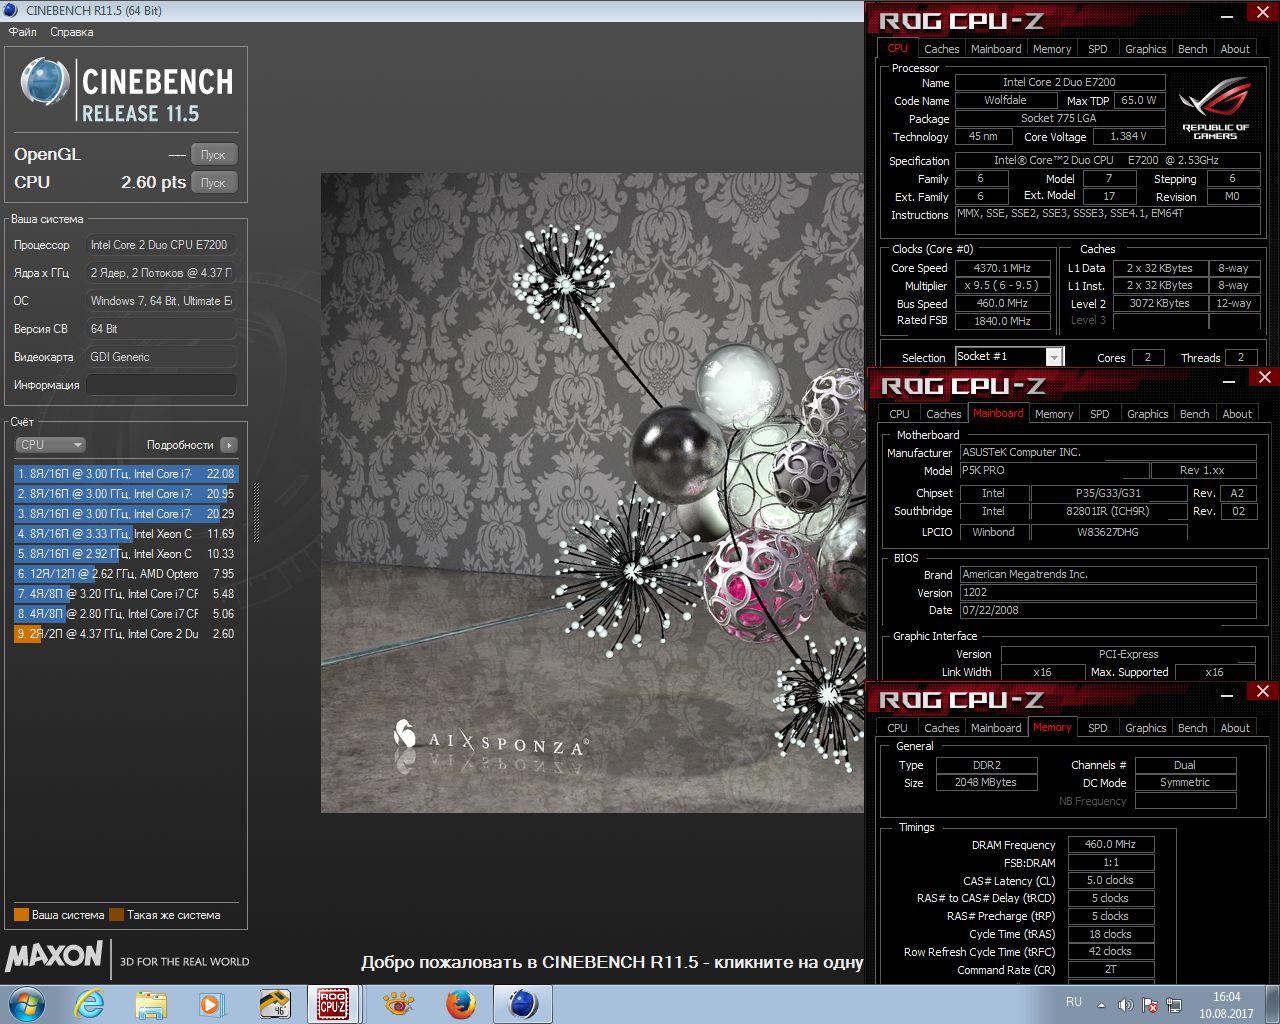This screenshot has width=1280, height=1024.
Task: Close the top CPU-Z CPU window
Action: click(x=1262, y=12)
